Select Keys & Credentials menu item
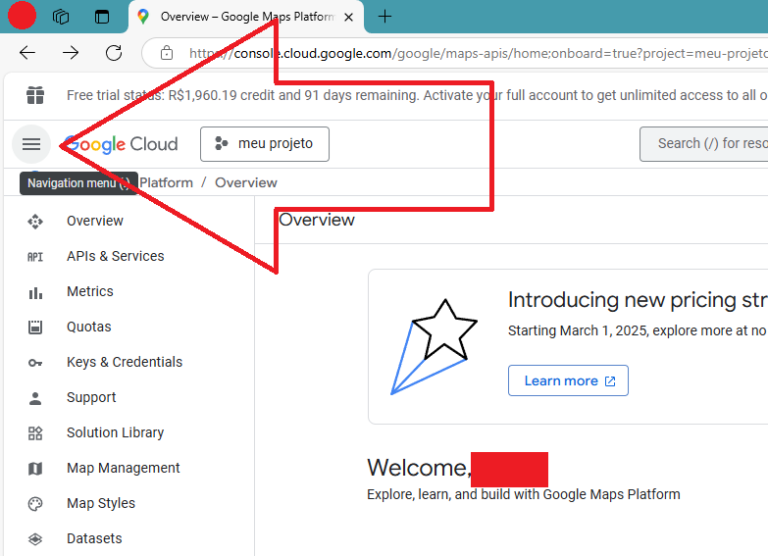Screen dimensions: 768x556 (124, 363)
